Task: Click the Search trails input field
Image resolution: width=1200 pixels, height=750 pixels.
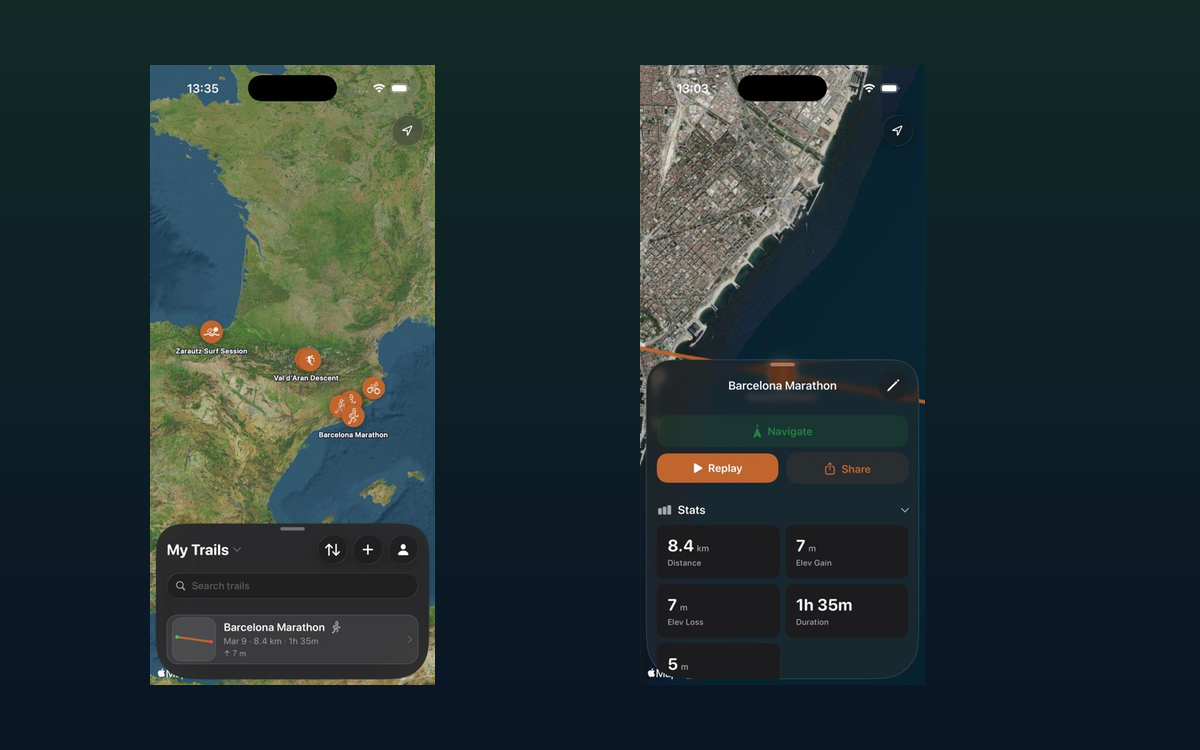Action: point(292,586)
